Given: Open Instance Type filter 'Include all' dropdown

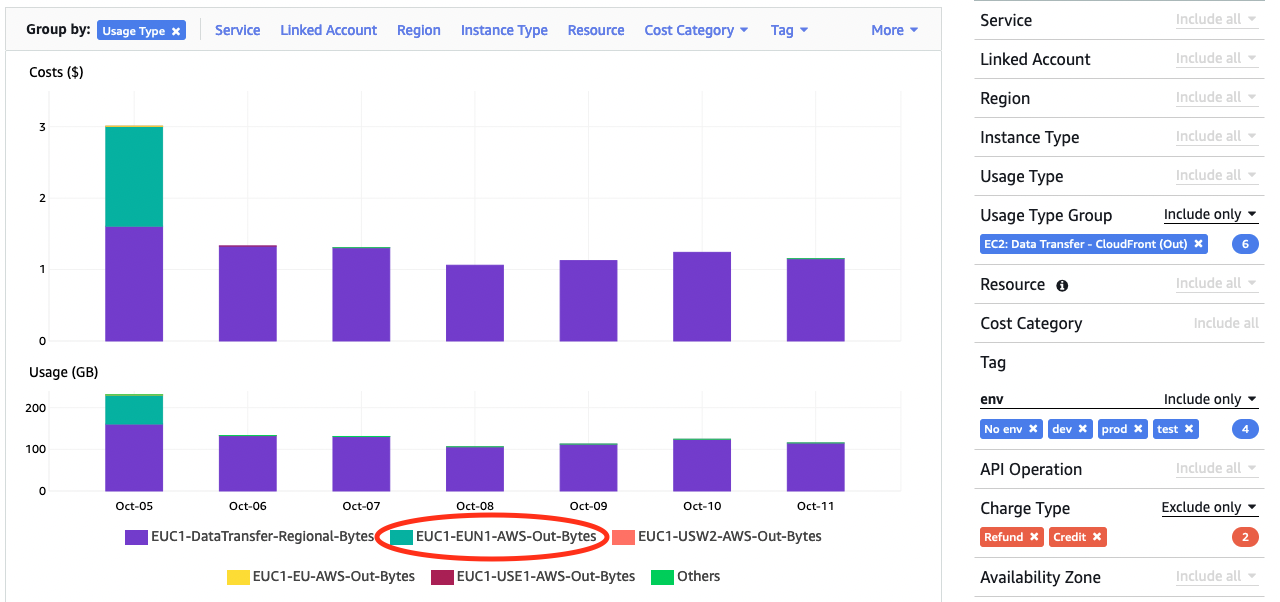Looking at the screenshot, I should tap(1216, 136).
